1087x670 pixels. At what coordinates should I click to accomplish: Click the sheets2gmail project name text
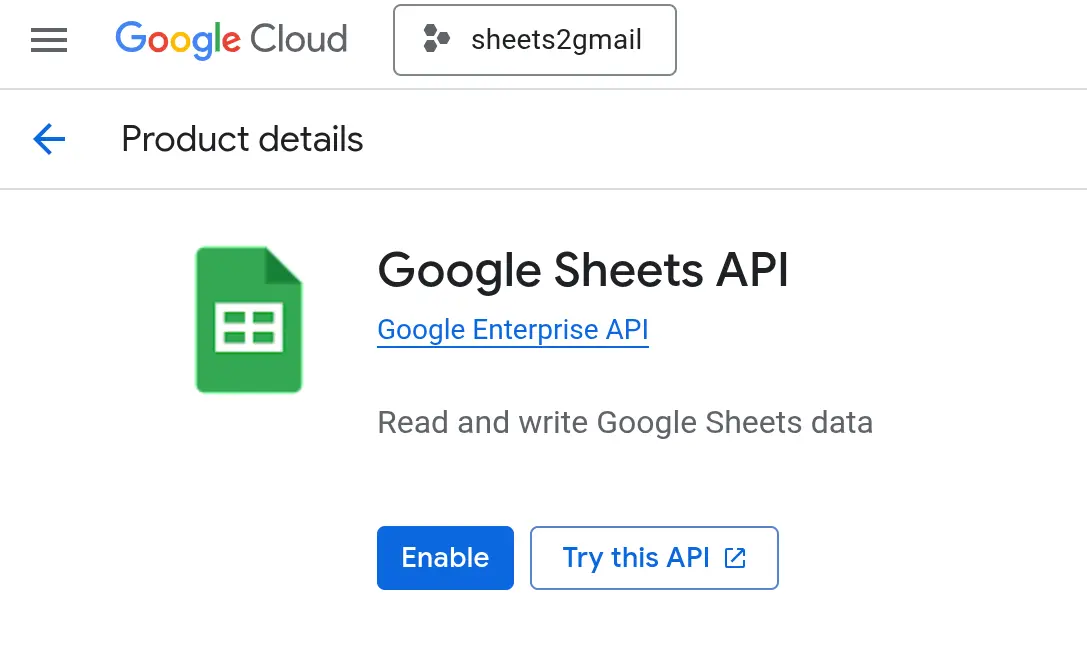coord(556,40)
